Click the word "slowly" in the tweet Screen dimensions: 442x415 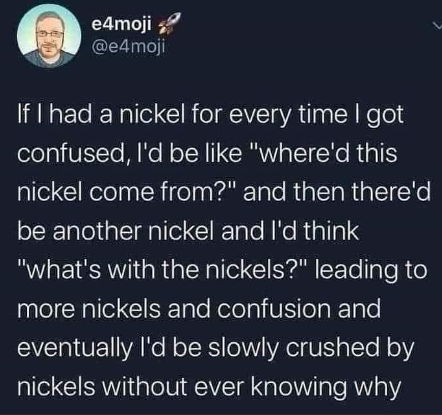241,349
